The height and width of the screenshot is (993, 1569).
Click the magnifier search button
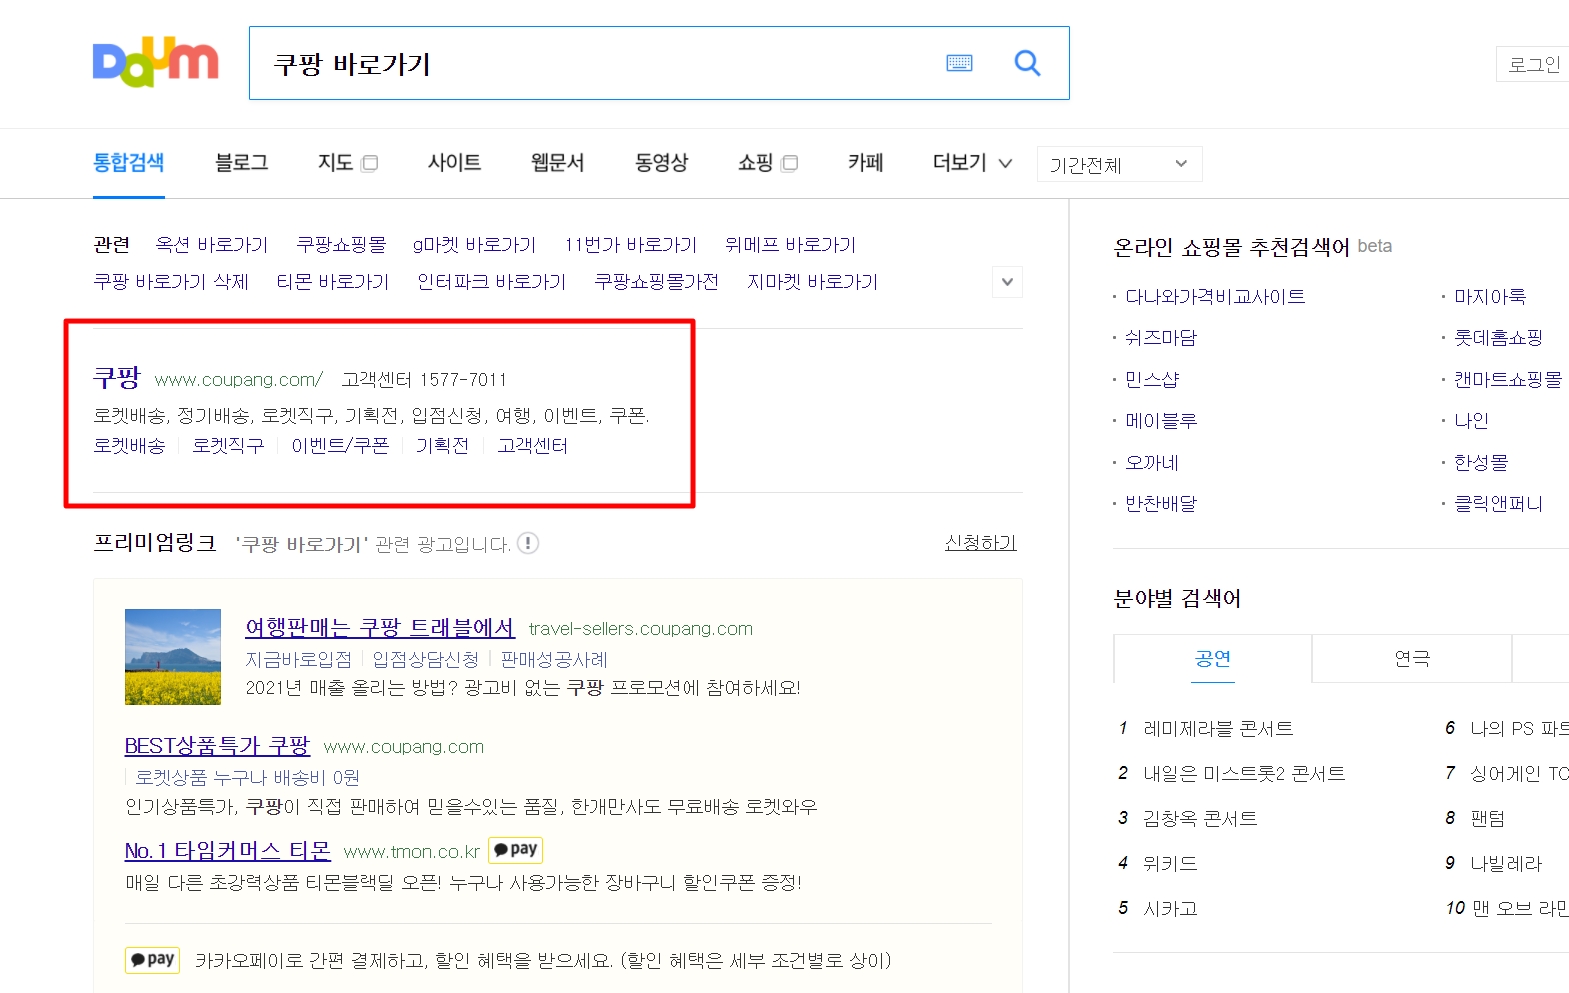1027,63
